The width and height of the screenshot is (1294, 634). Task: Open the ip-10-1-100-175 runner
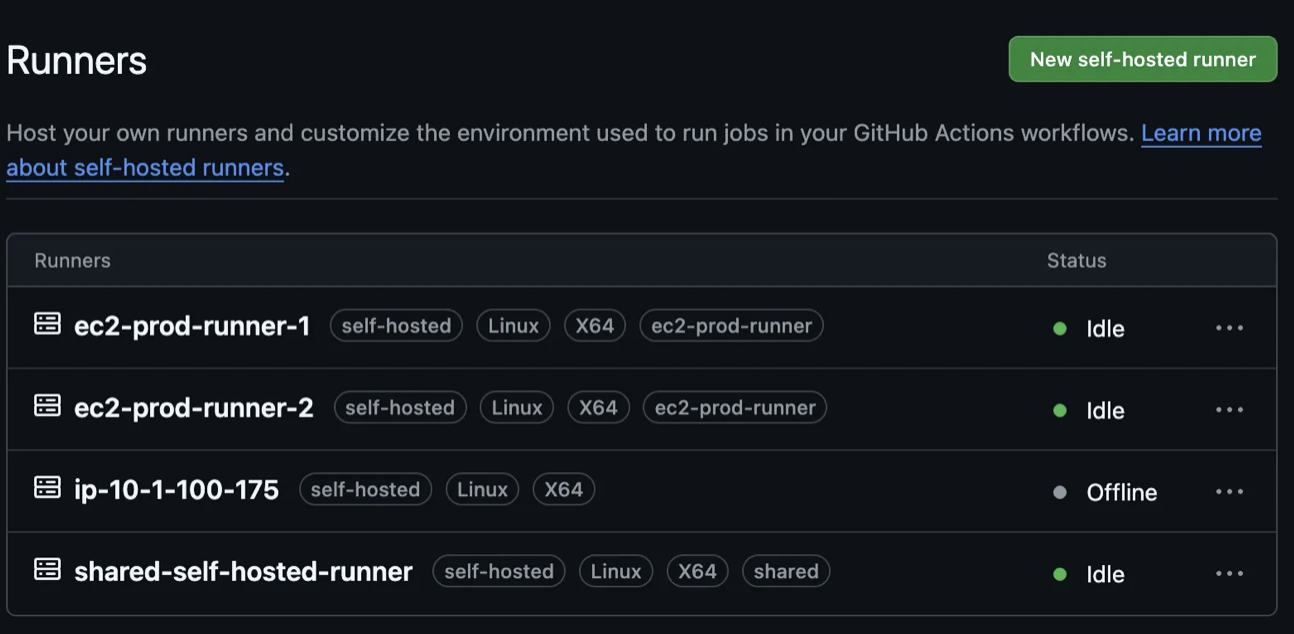tap(176, 490)
